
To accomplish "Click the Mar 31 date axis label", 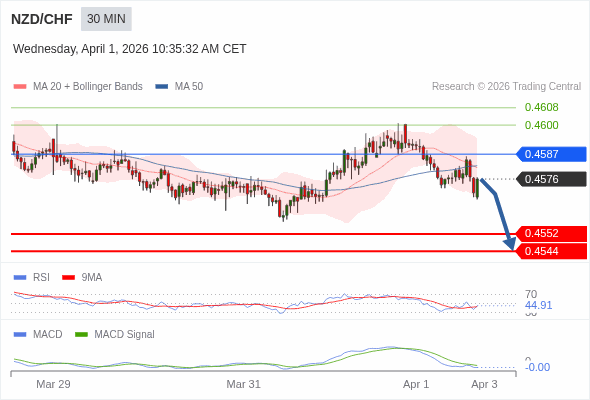I will click(243, 385).
